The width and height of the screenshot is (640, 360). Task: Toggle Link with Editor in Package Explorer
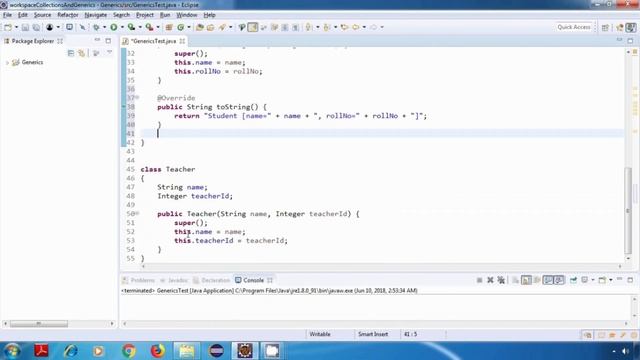pos(82,53)
